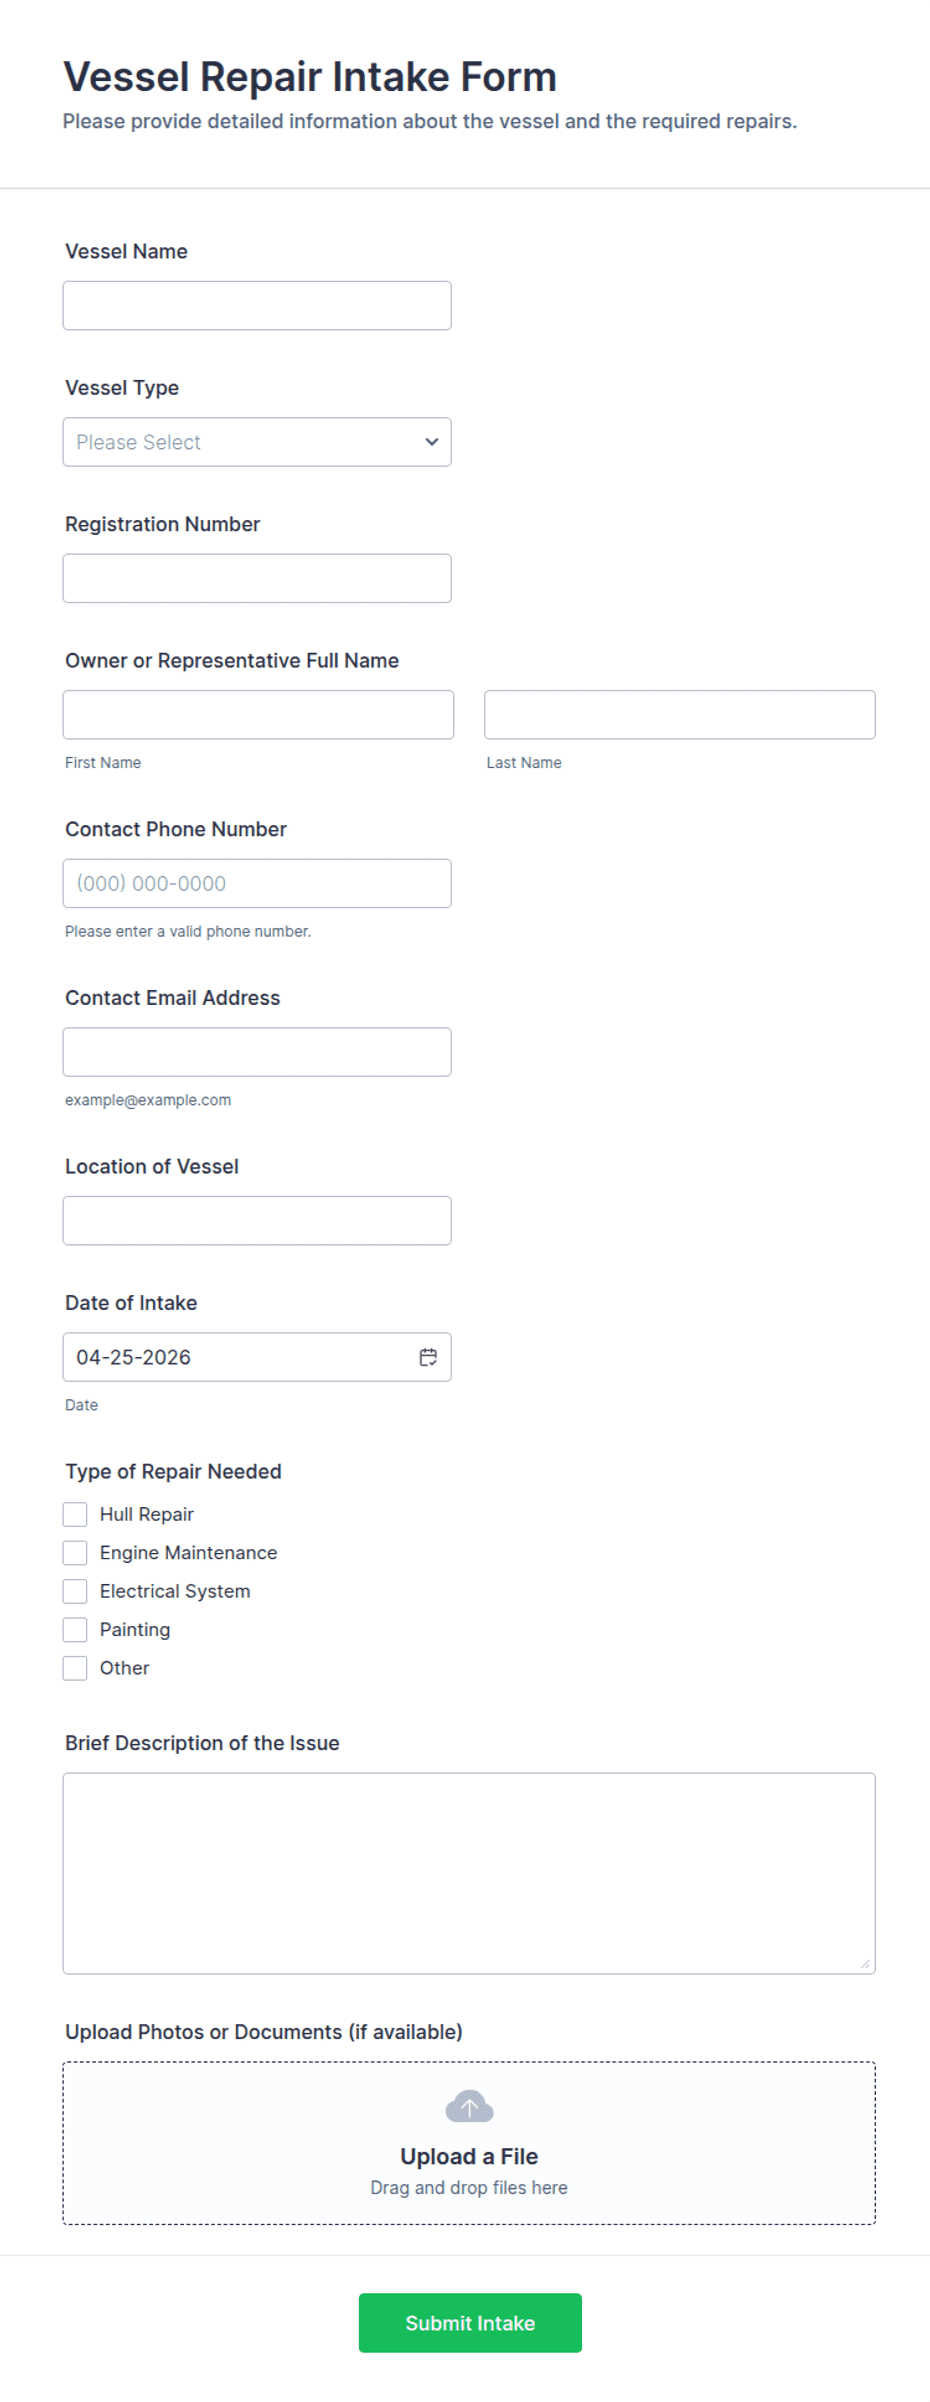This screenshot has width=930, height=2402.
Task: Select the First Name input box
Action: tap(258, 715)
